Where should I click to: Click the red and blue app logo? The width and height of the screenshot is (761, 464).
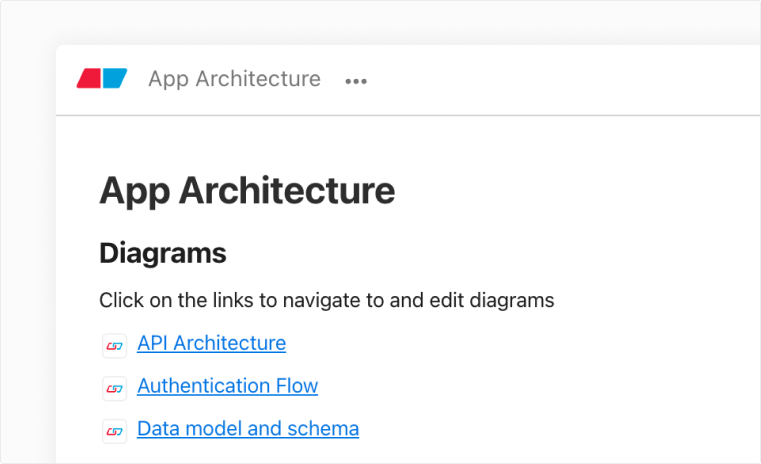102,79
